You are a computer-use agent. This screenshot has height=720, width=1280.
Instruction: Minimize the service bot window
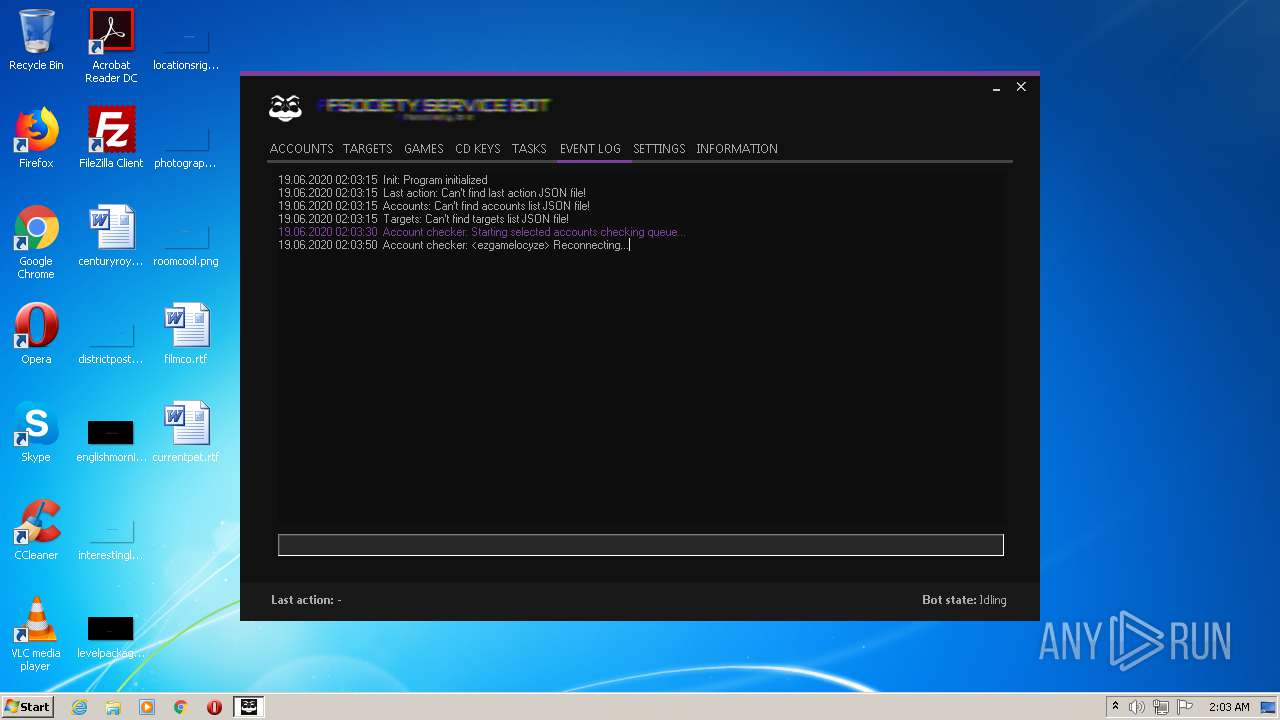[x=996, y=88]
